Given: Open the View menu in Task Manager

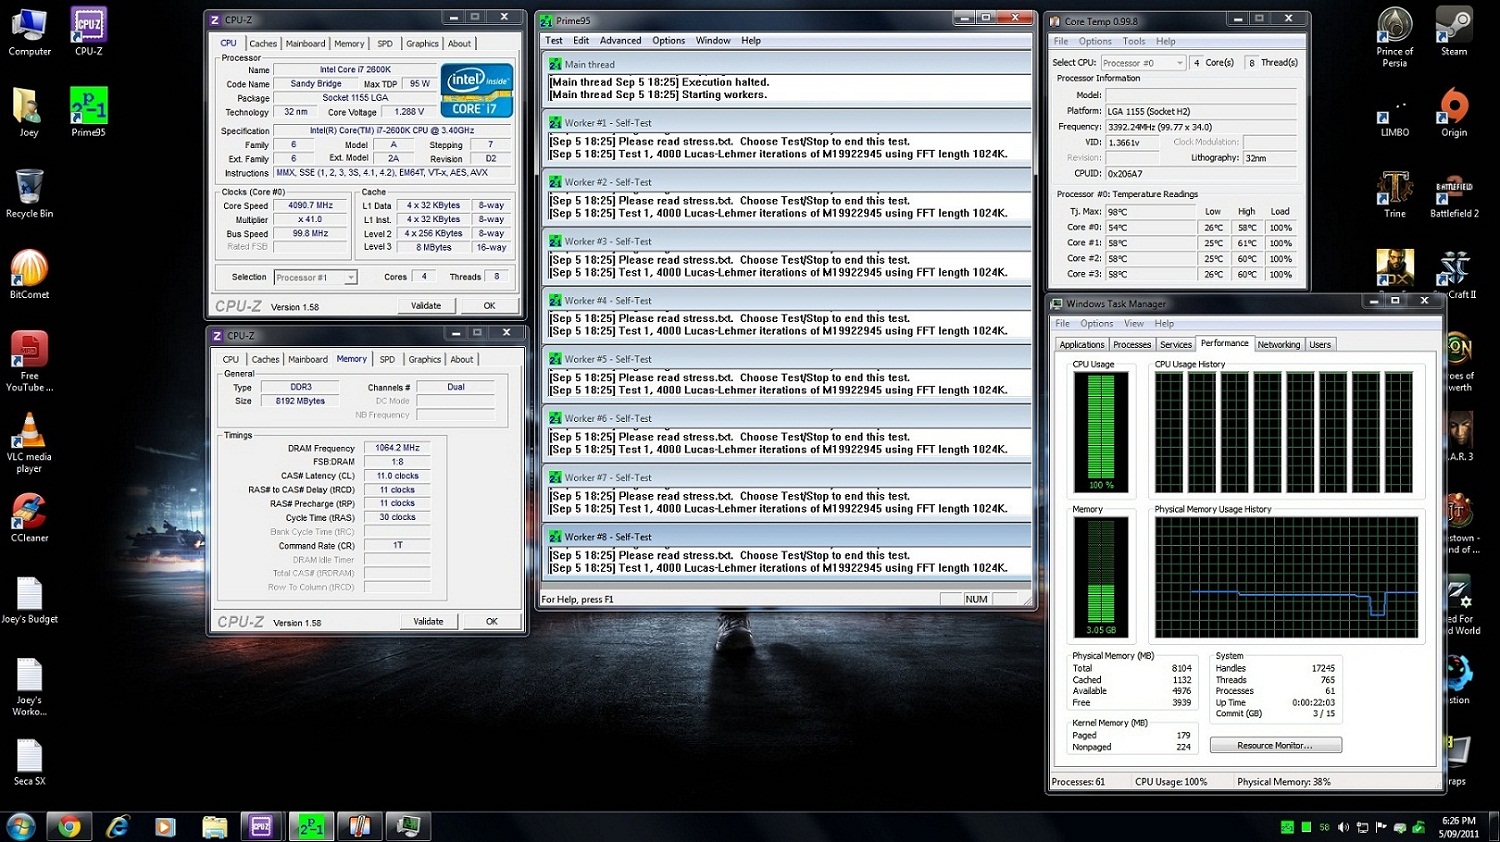Looking at the screenshot, I should pyautogui.click(x=1134, y=324).
